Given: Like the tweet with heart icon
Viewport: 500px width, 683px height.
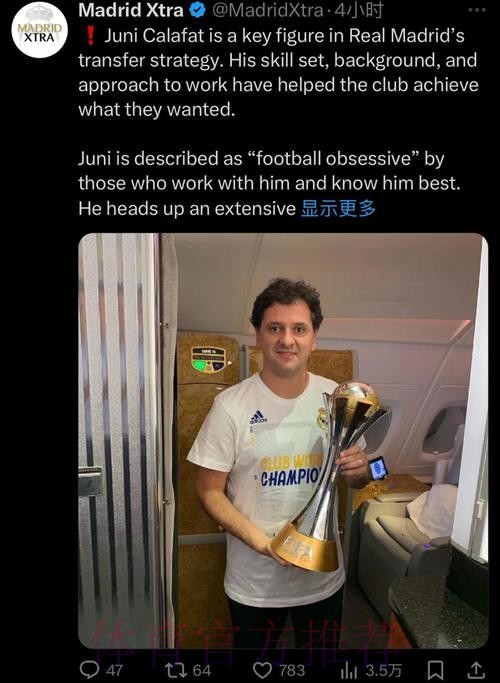Looking at the screenshot, I should (262, 670).
